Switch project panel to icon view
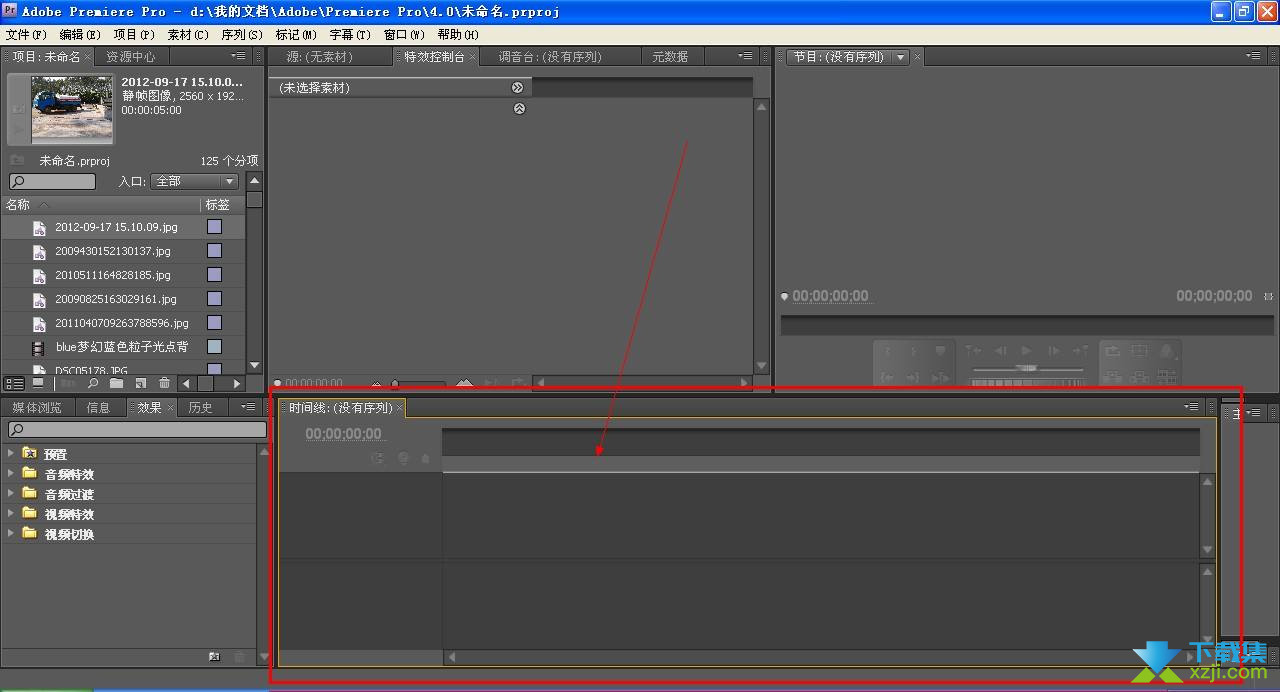Viewport: 1280px width, 692px height. pyautogui.click(x=38, y=383)
